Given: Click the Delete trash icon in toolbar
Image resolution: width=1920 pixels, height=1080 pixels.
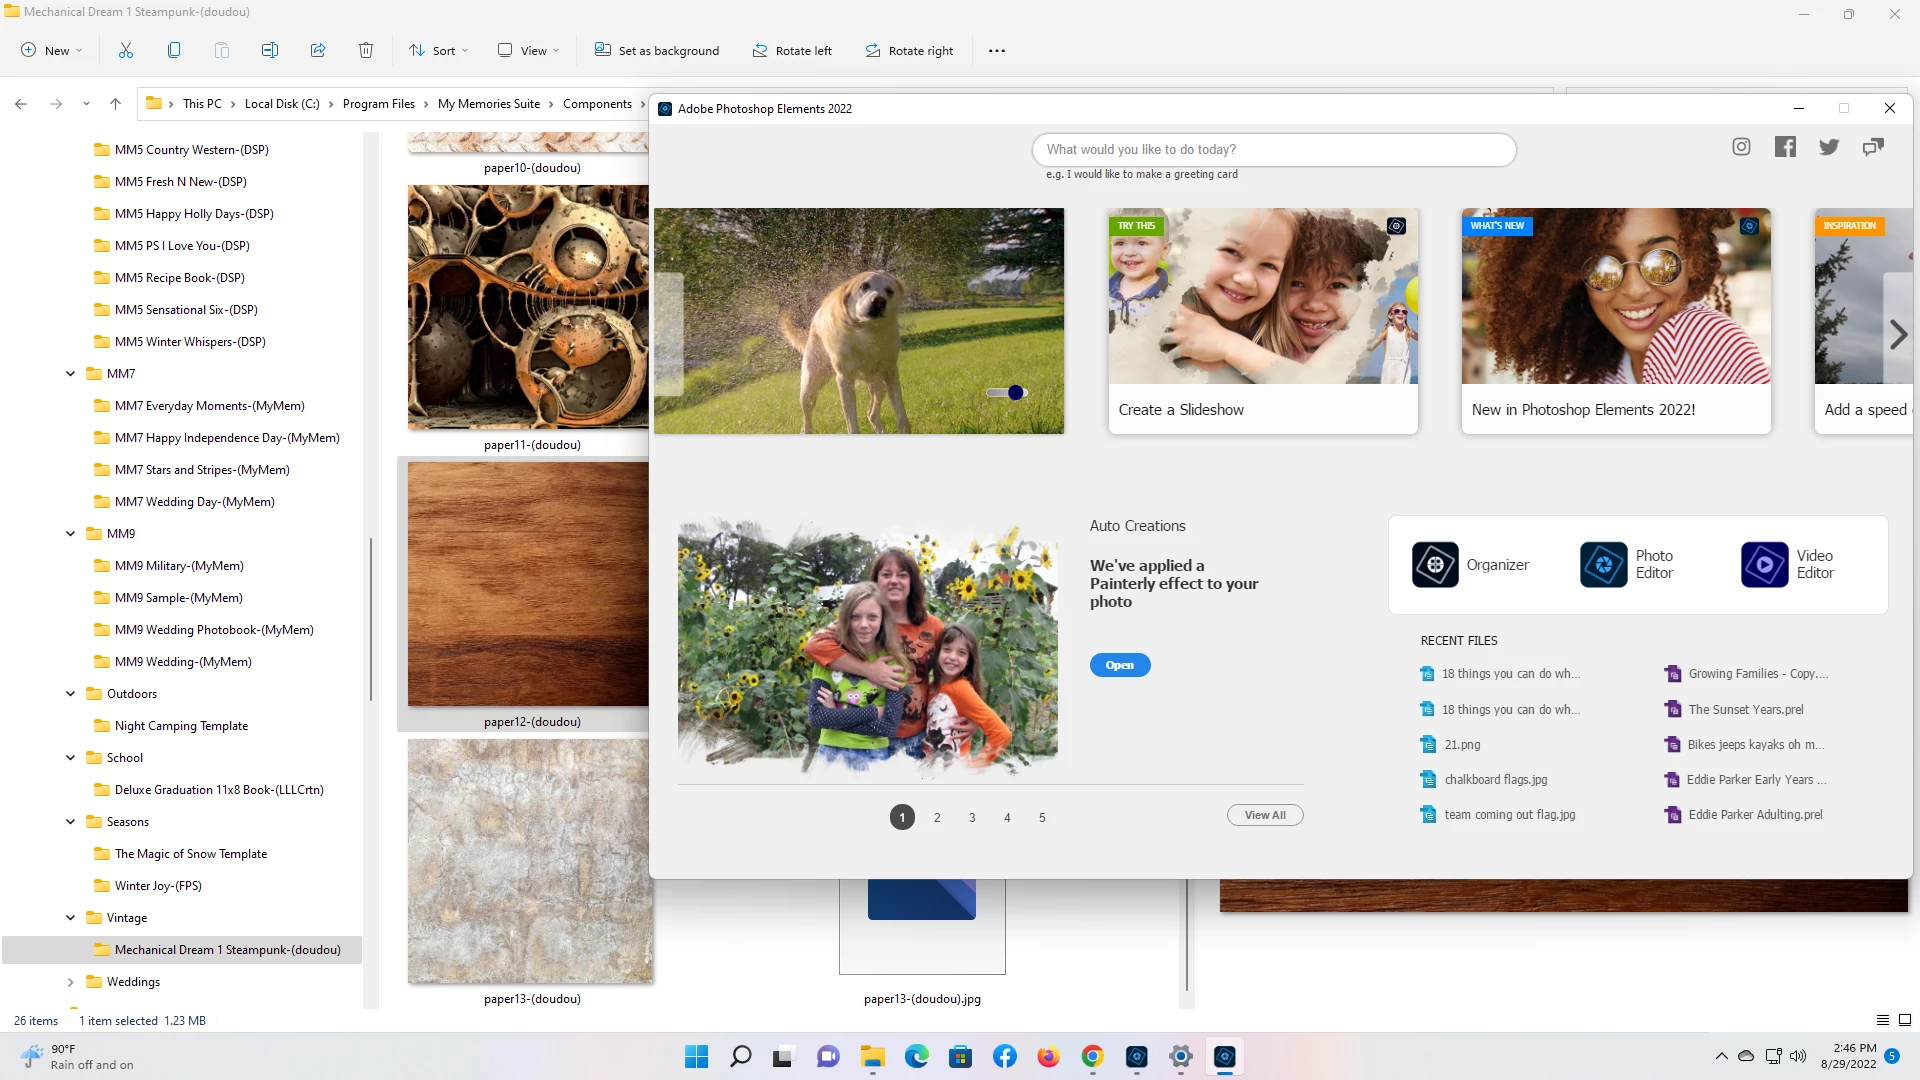Looking at the screenshot, I should [366, 50].
